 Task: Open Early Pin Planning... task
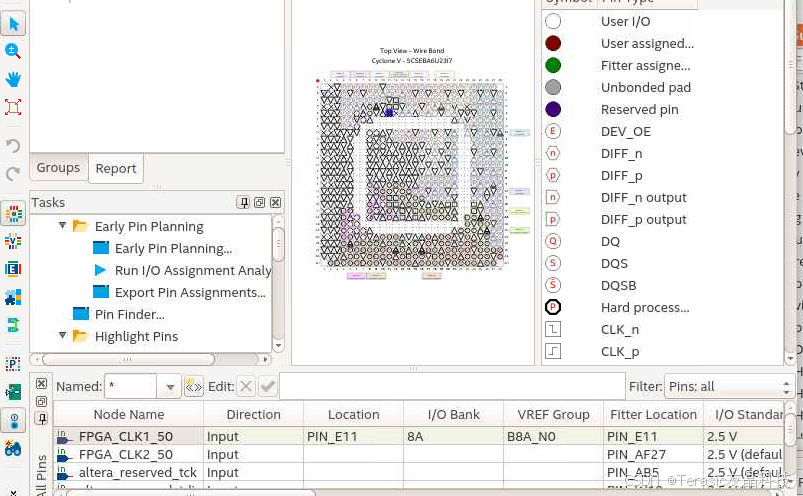click(x=173, y=248)
